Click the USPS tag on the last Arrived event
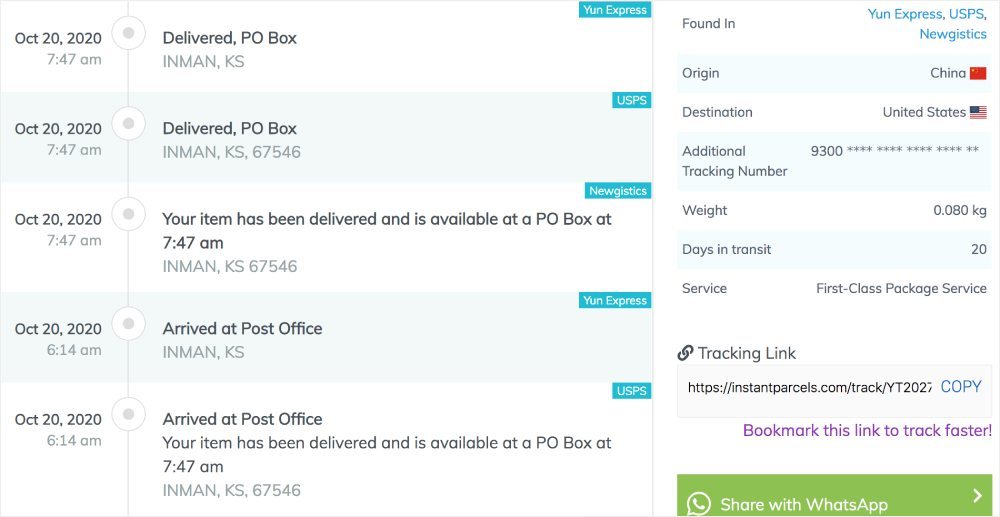Screen dimensions: 1000x517 tap(631, 391)
